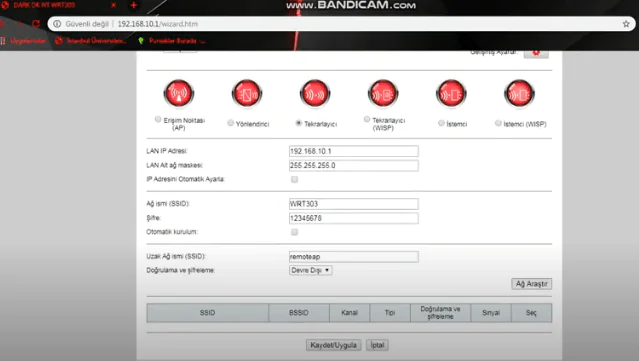This screenshot has height=361, width=639.
Task: Open the Punsaklar Burada bookmark
Action: click(172, 41)
